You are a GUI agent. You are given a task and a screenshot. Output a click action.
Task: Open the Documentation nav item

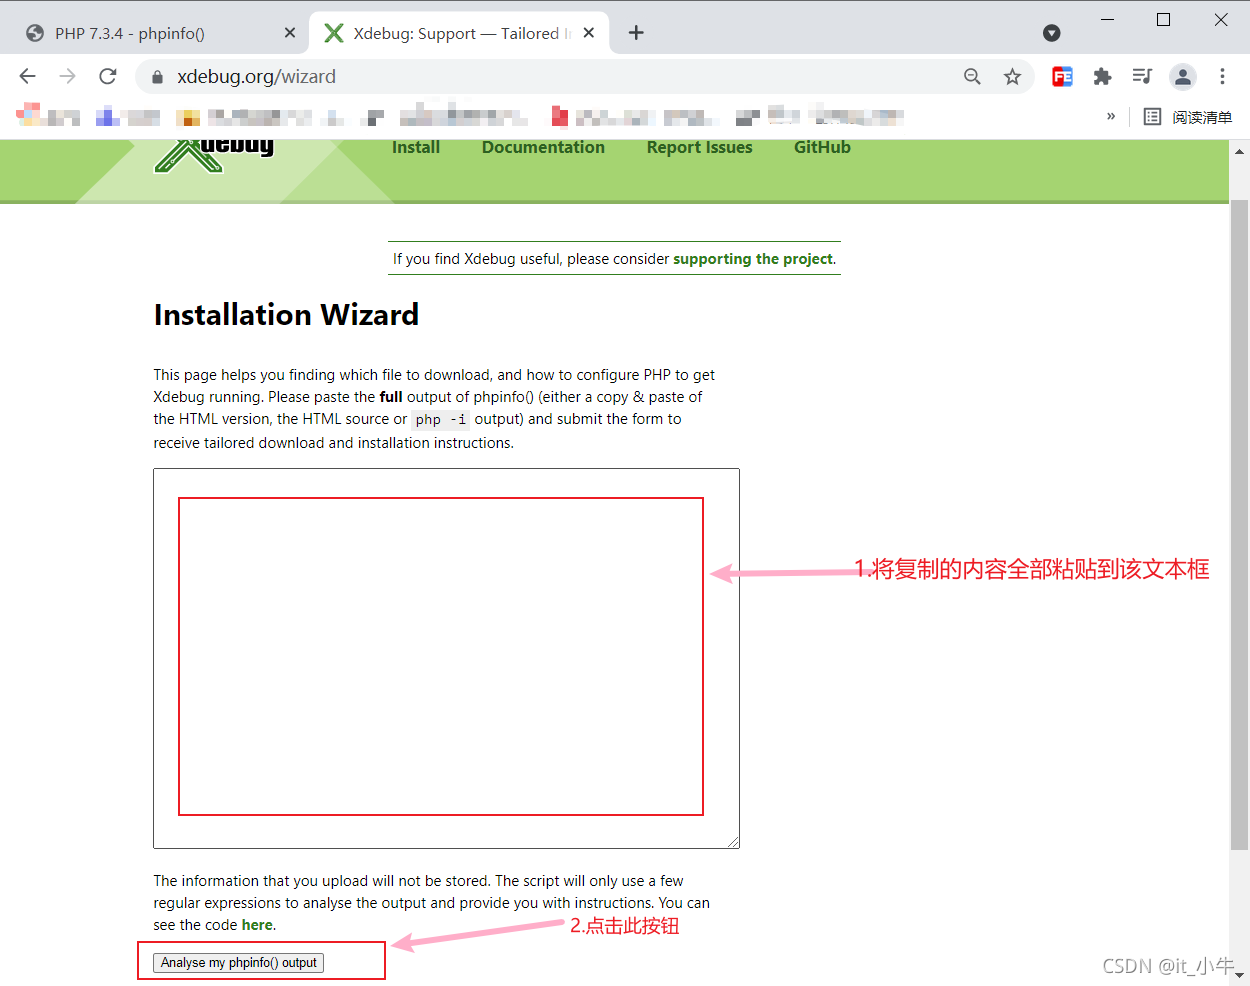click(x=543, y=148)
